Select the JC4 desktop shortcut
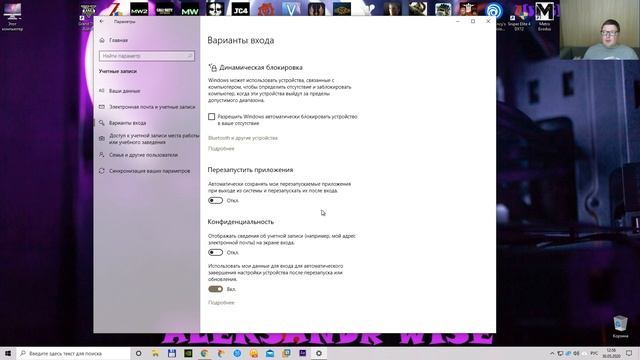Image resolution: width=640 pixels, height=360 pixels. coord(240,9)
